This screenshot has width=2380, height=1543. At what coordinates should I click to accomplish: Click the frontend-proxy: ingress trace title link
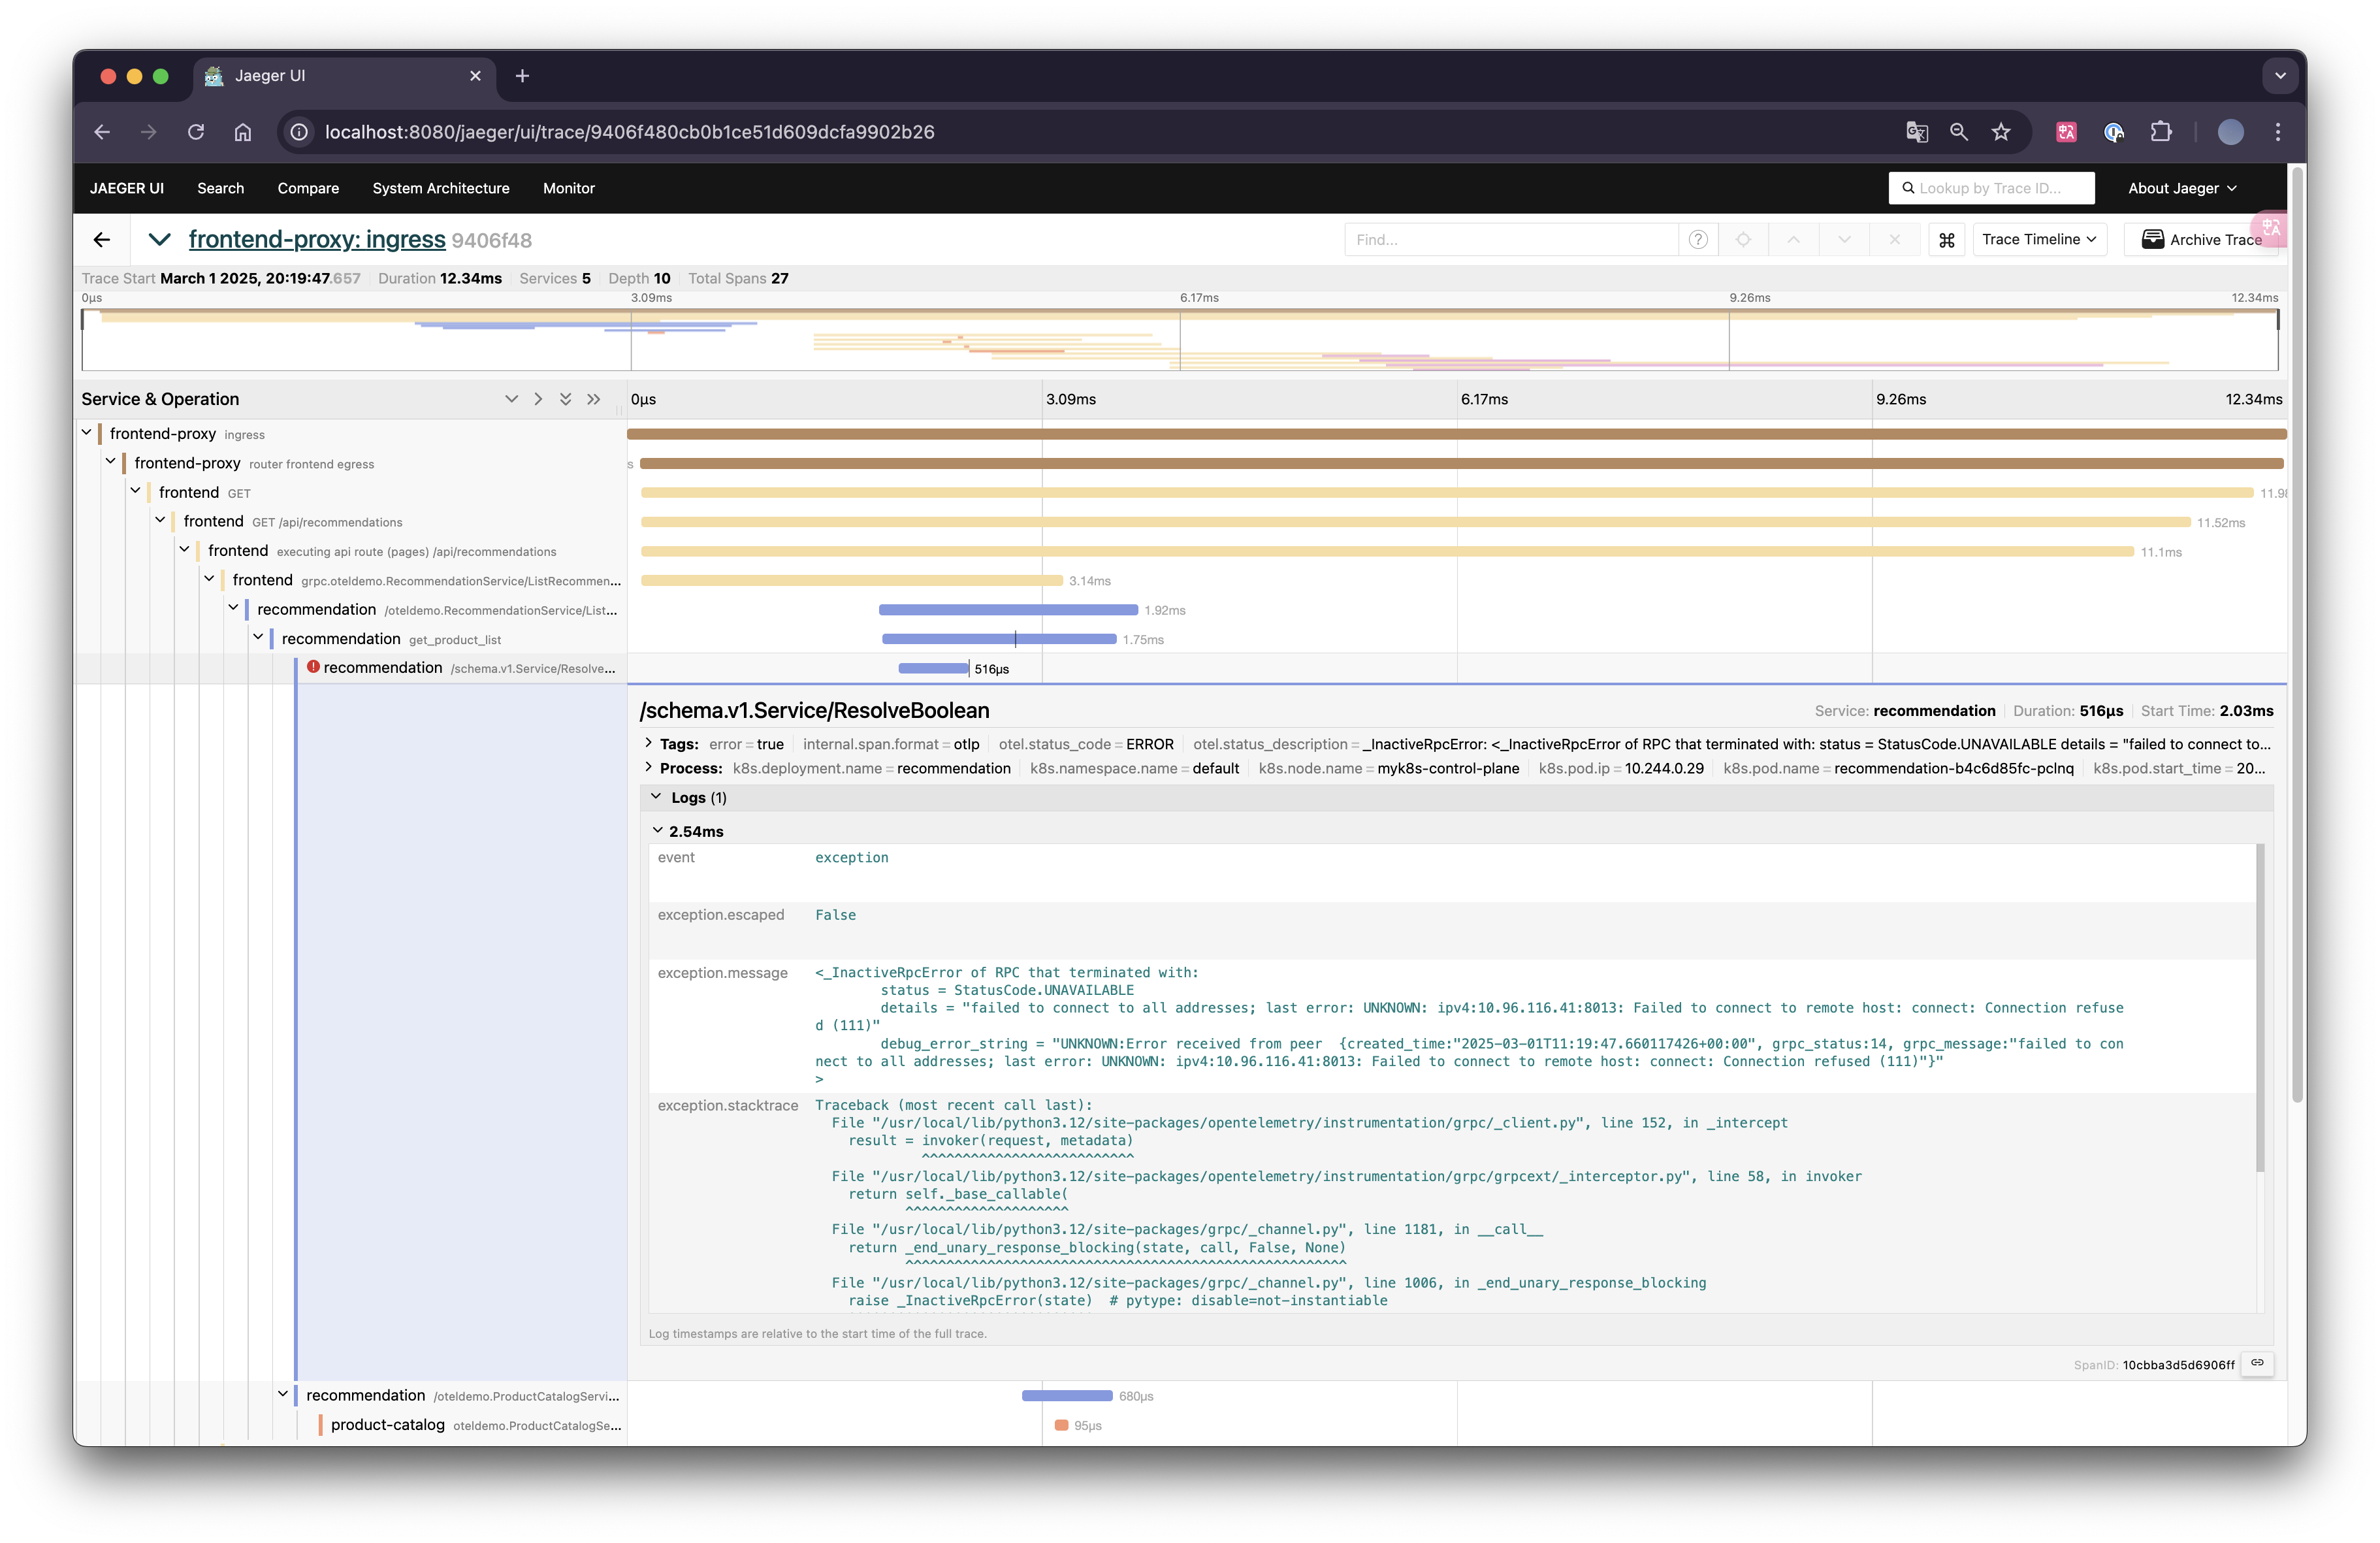click(x=317, y=240)
